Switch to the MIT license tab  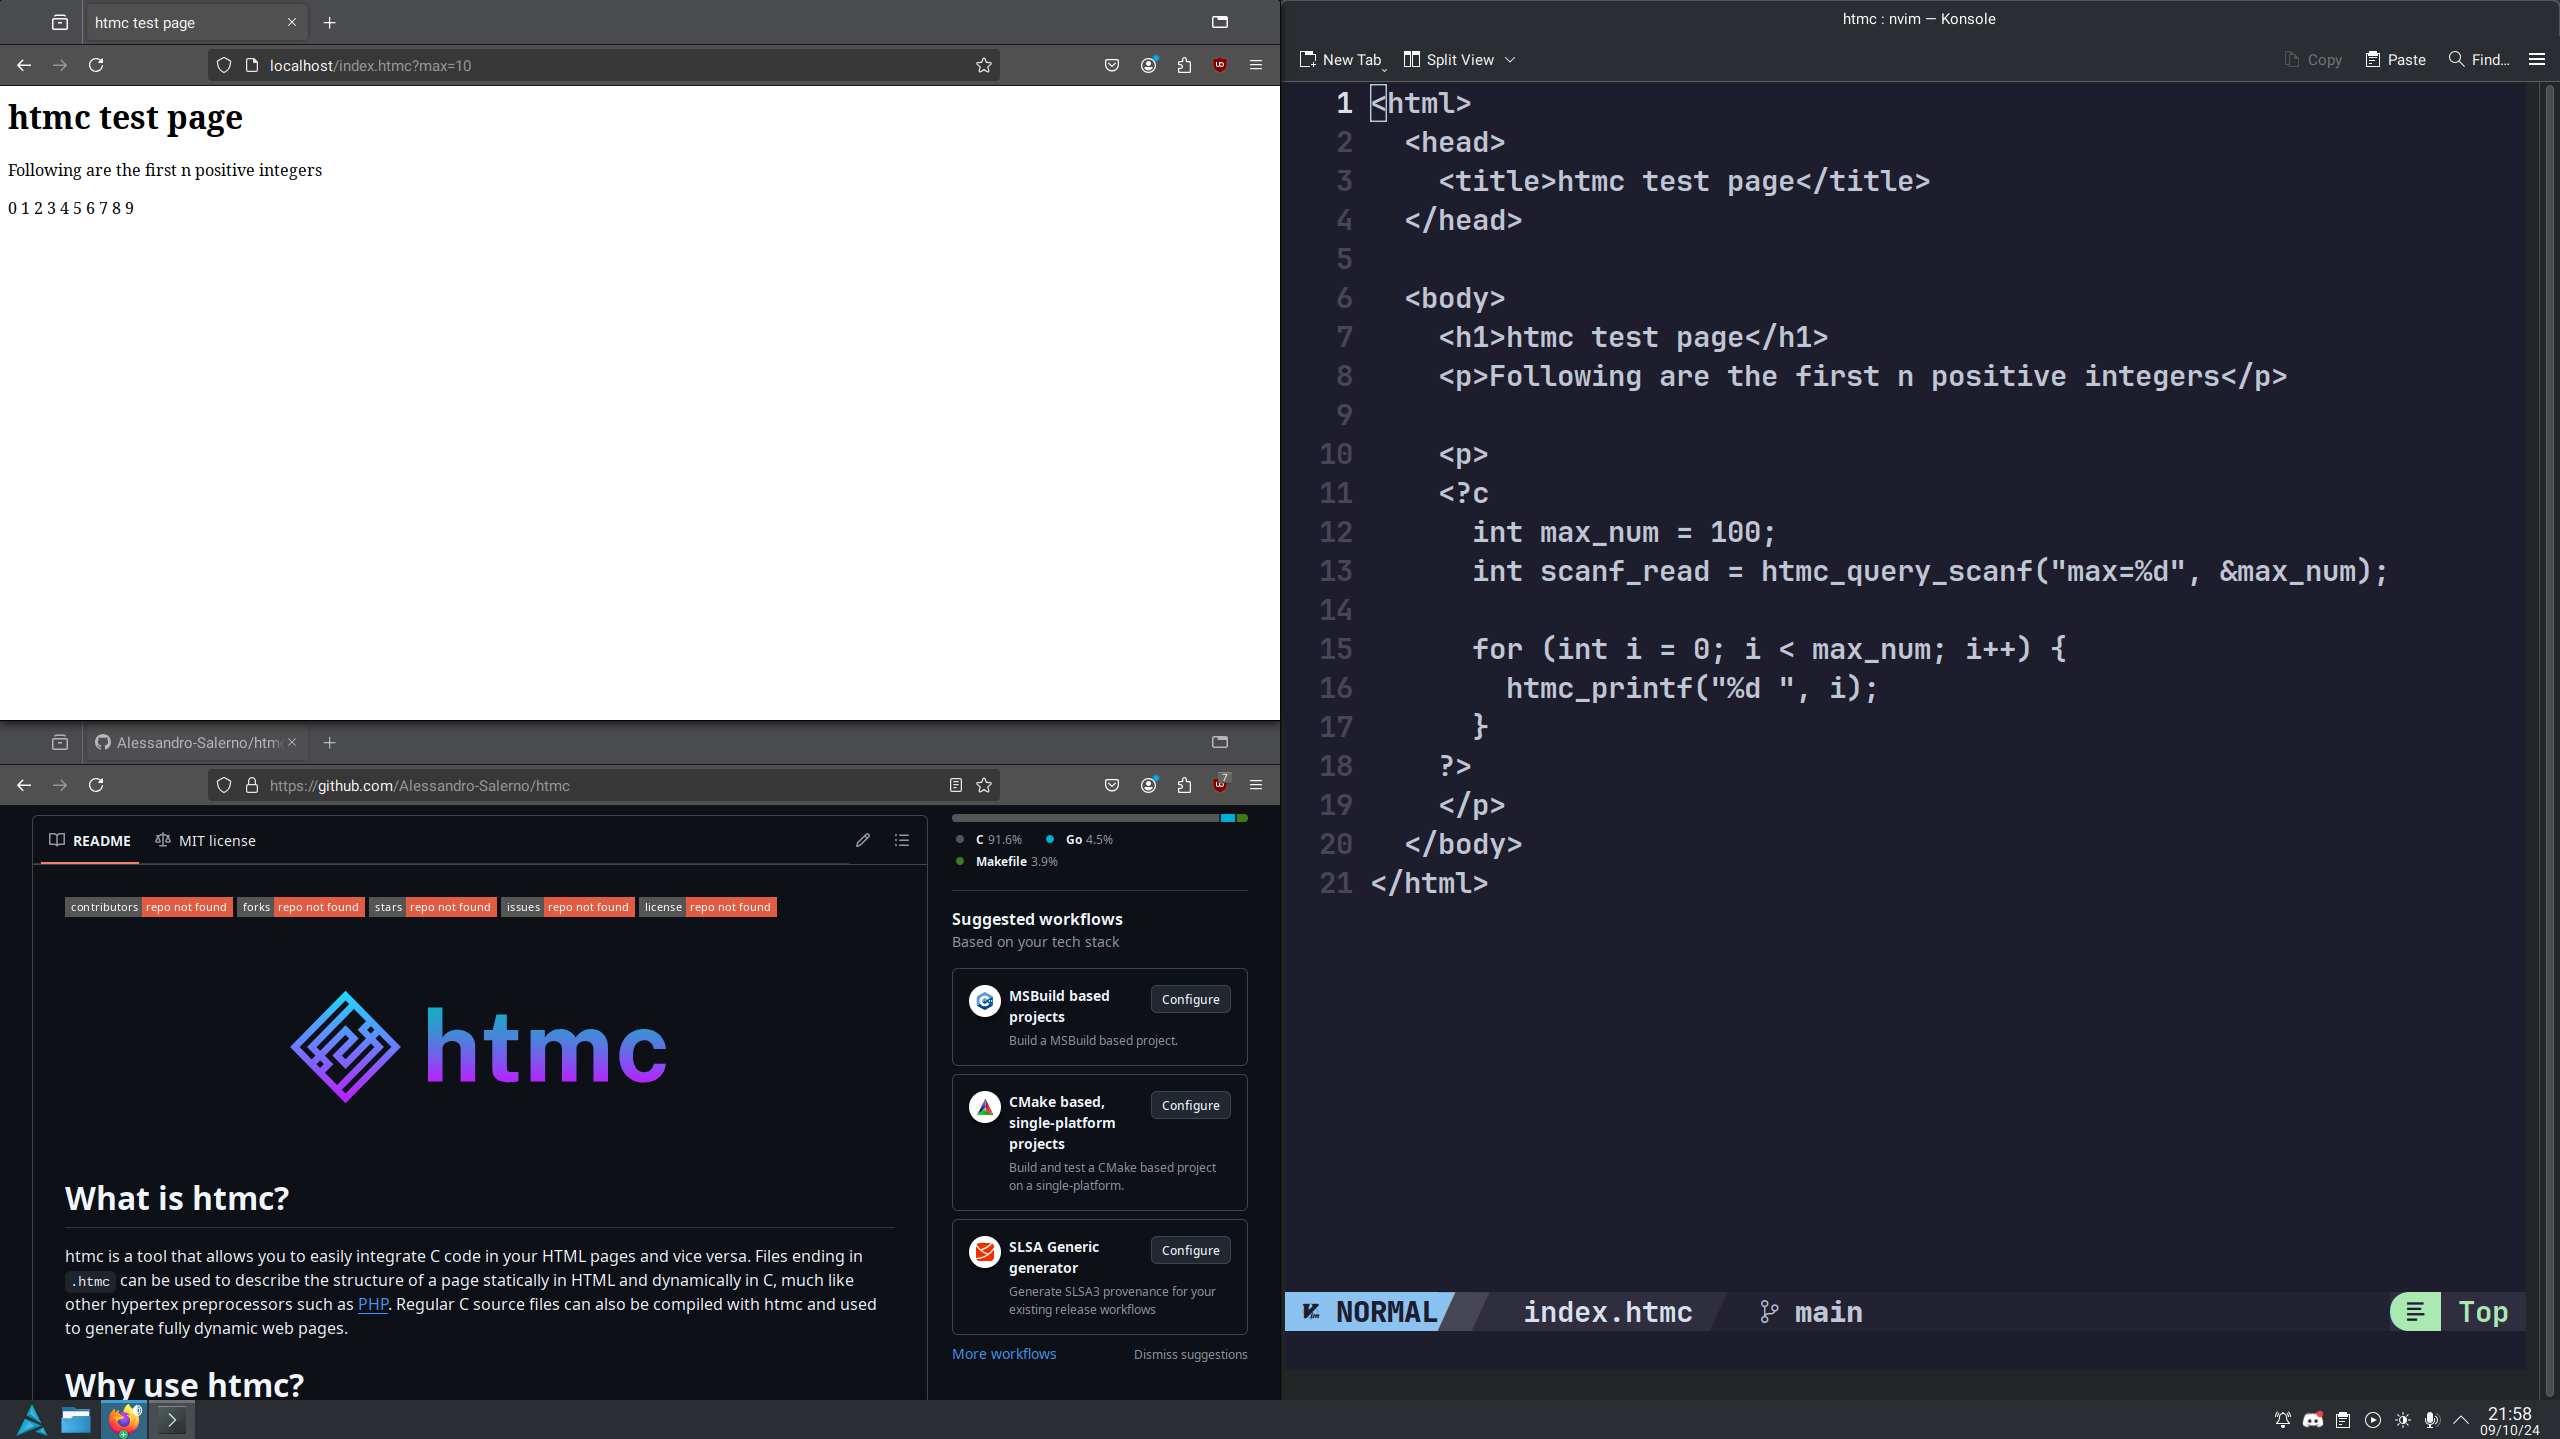point(206,840)
